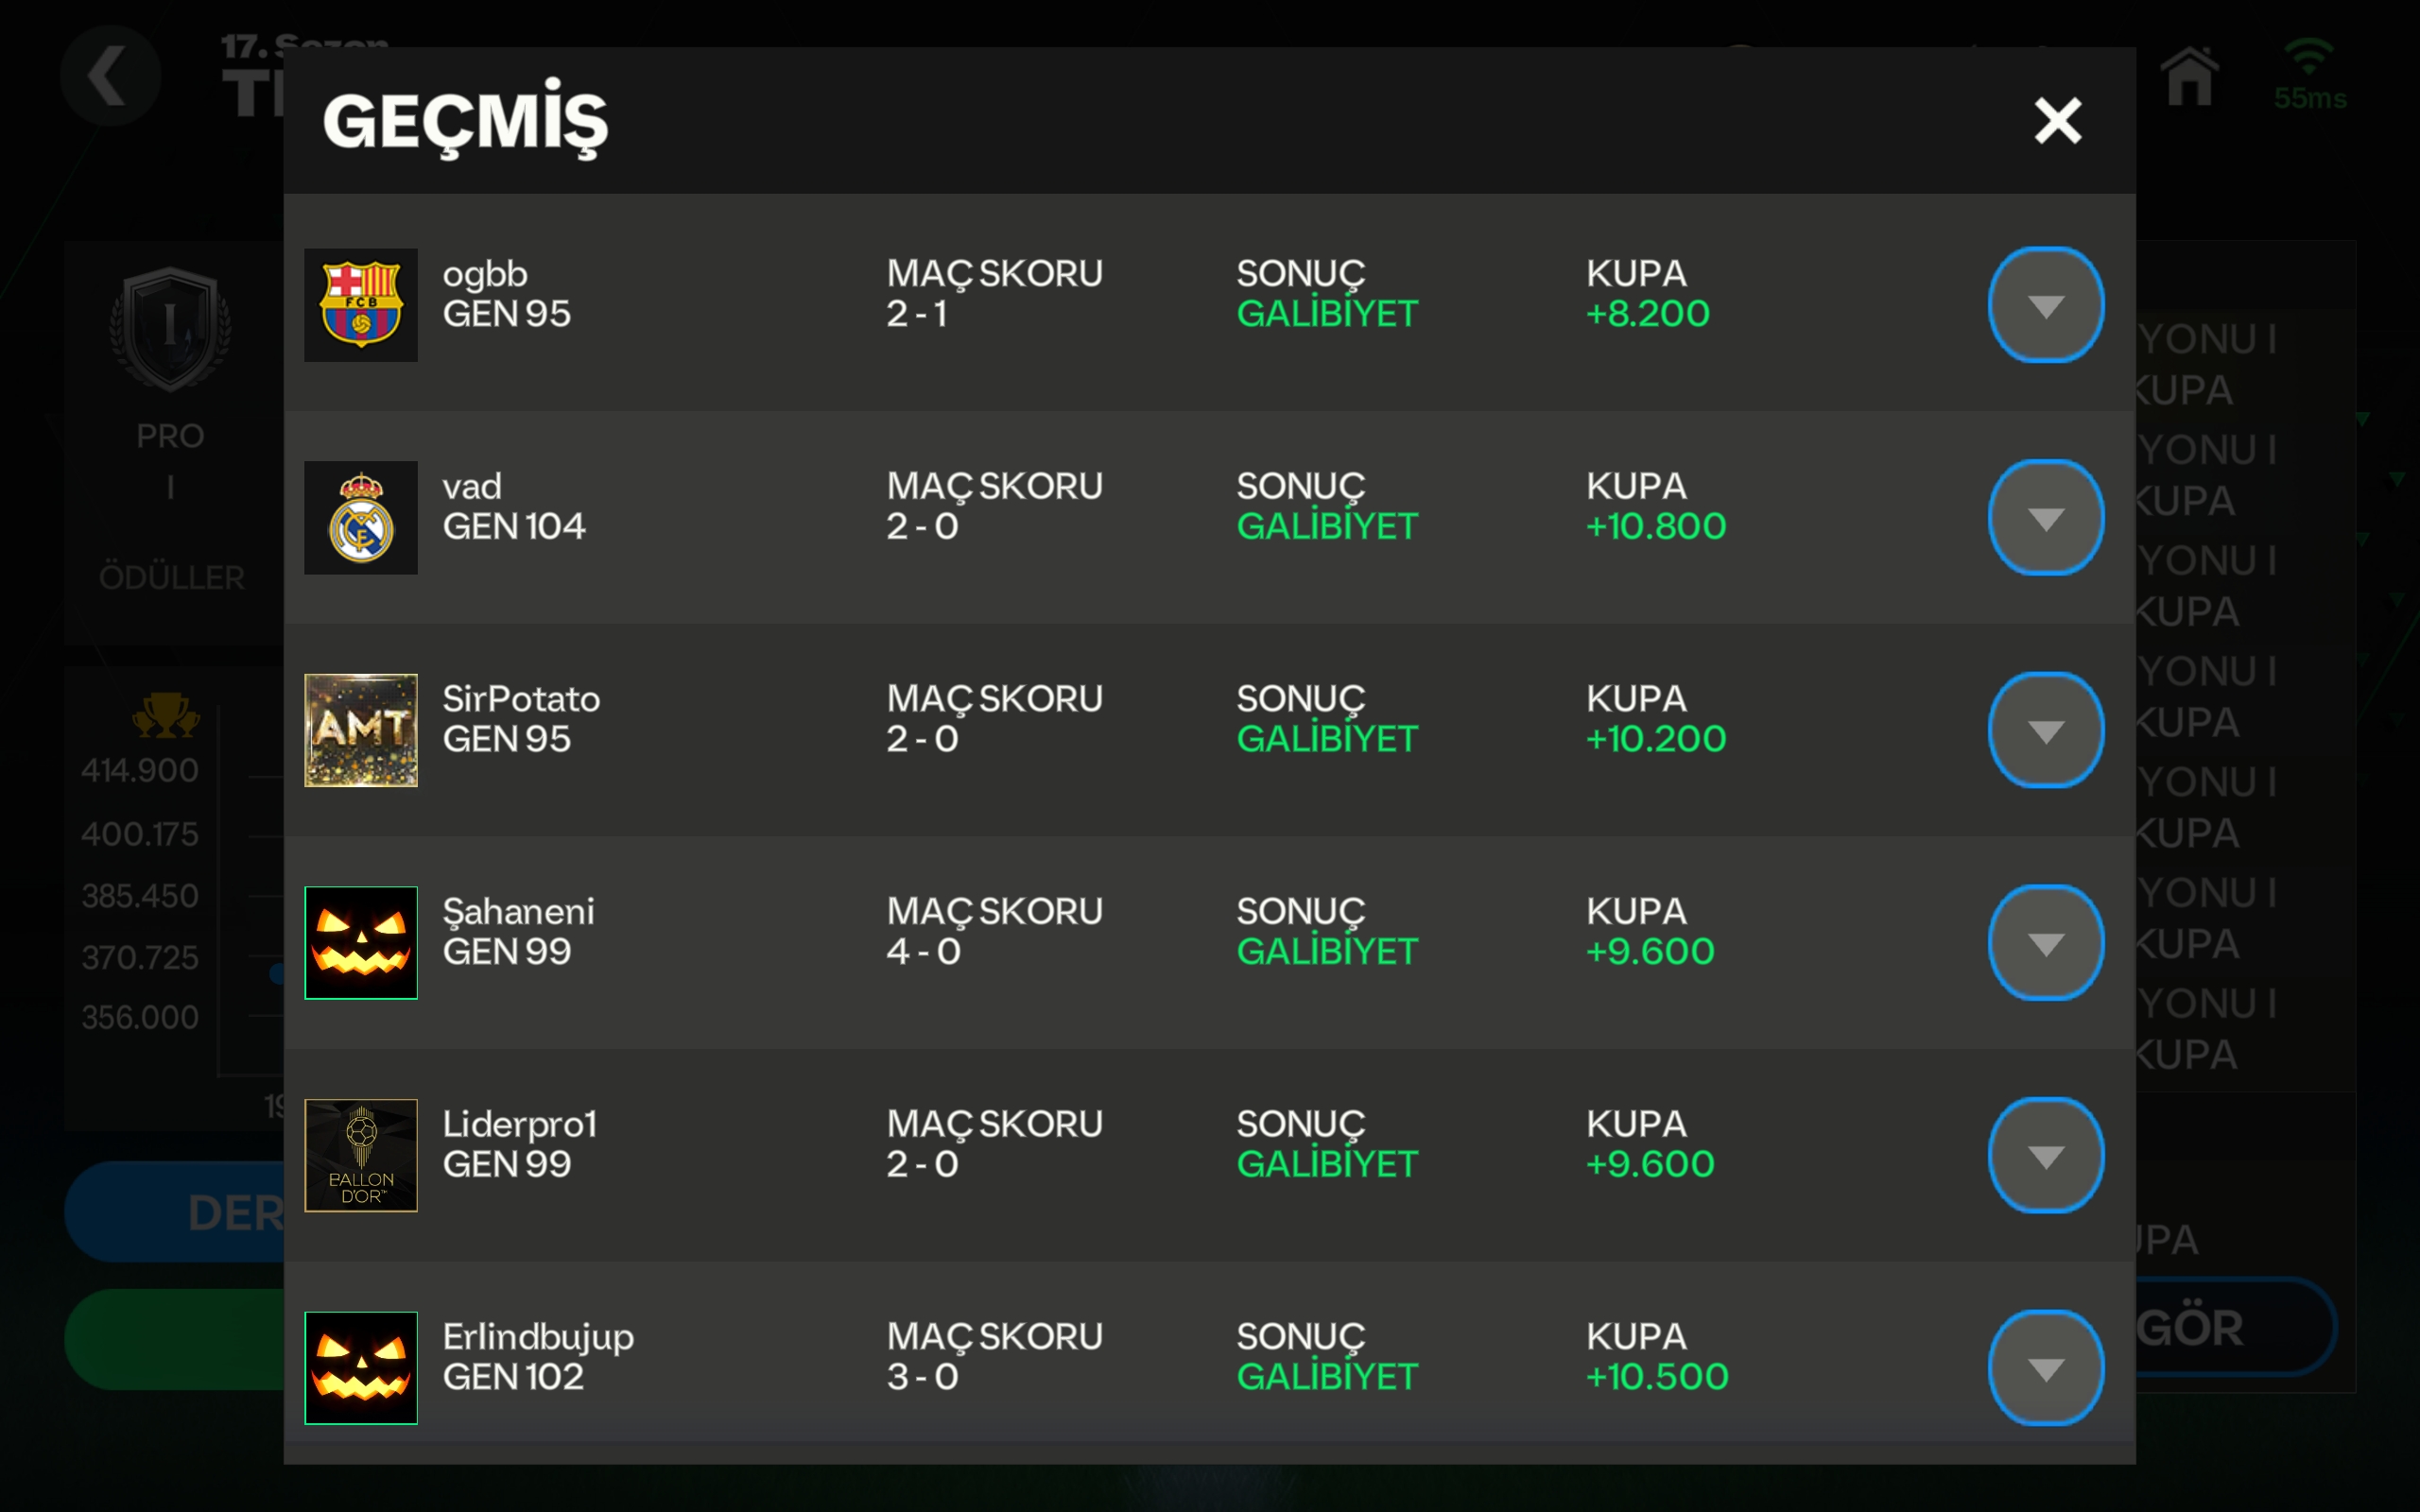Close the GEÇMİŞ history dialog
Image resolution: width=2420 pixels, height=1512 pixels.
[x=2057, y=121]
